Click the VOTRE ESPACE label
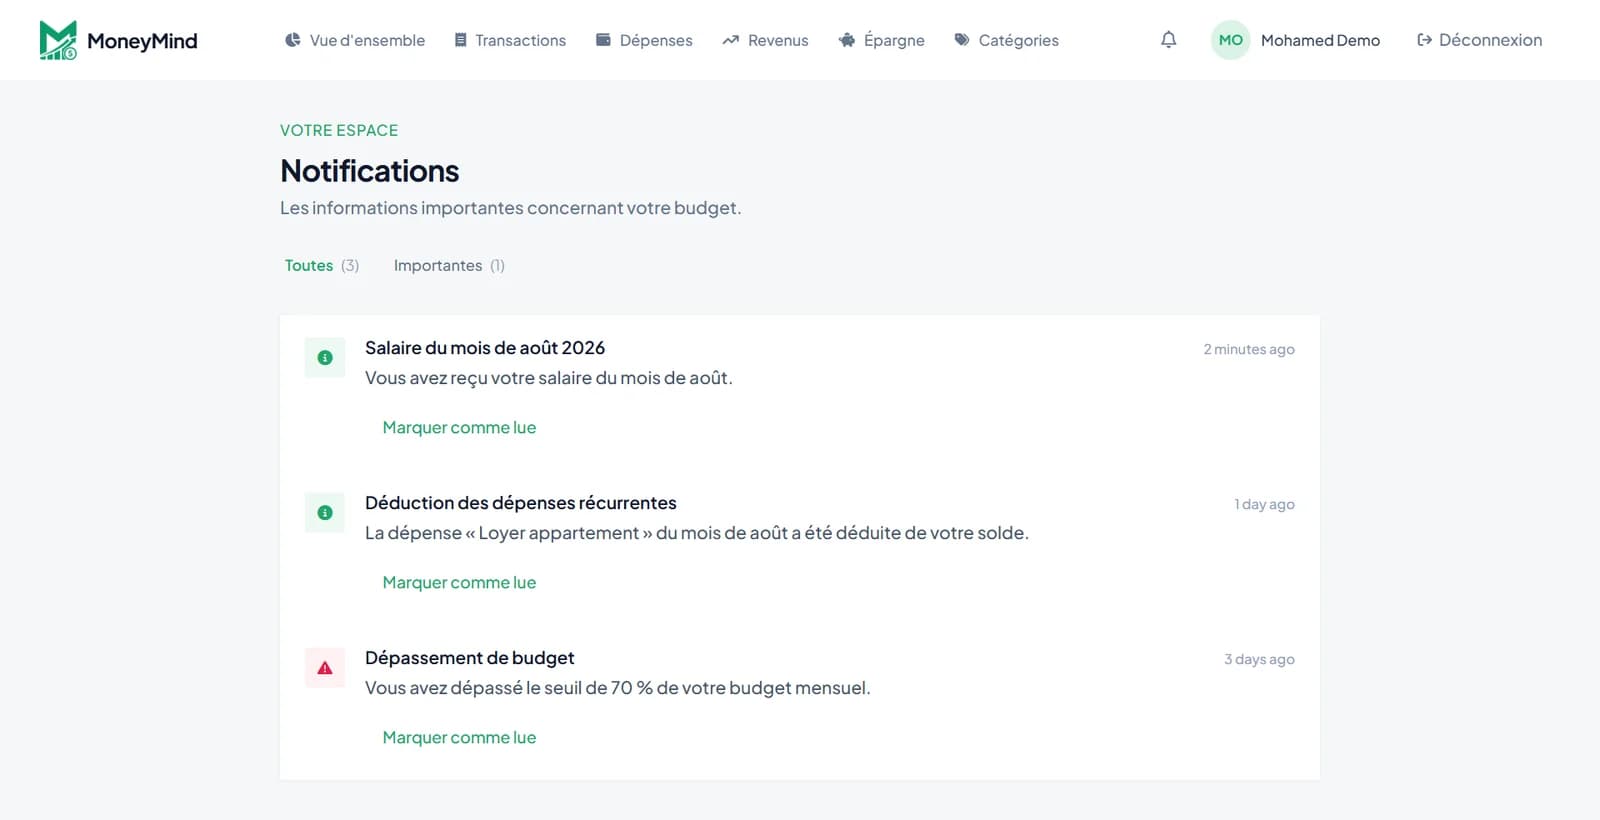Screen dimensions: 1600x820 [339, 130]
